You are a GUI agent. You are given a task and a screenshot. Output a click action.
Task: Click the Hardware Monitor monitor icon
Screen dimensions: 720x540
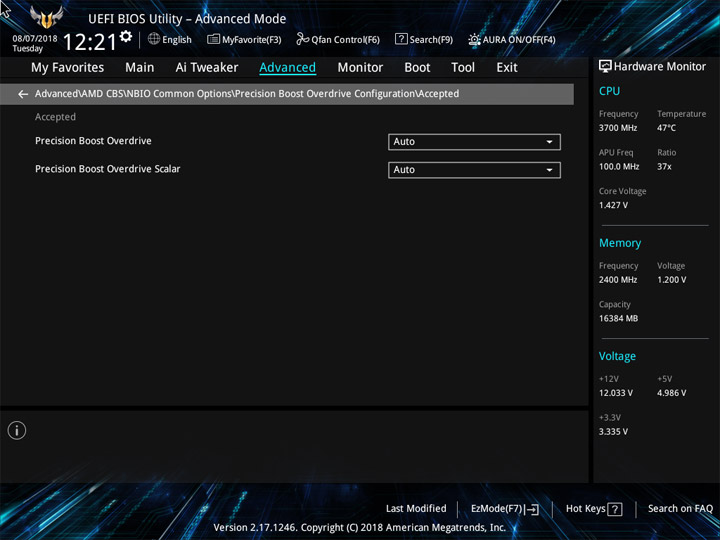[605, 67]
